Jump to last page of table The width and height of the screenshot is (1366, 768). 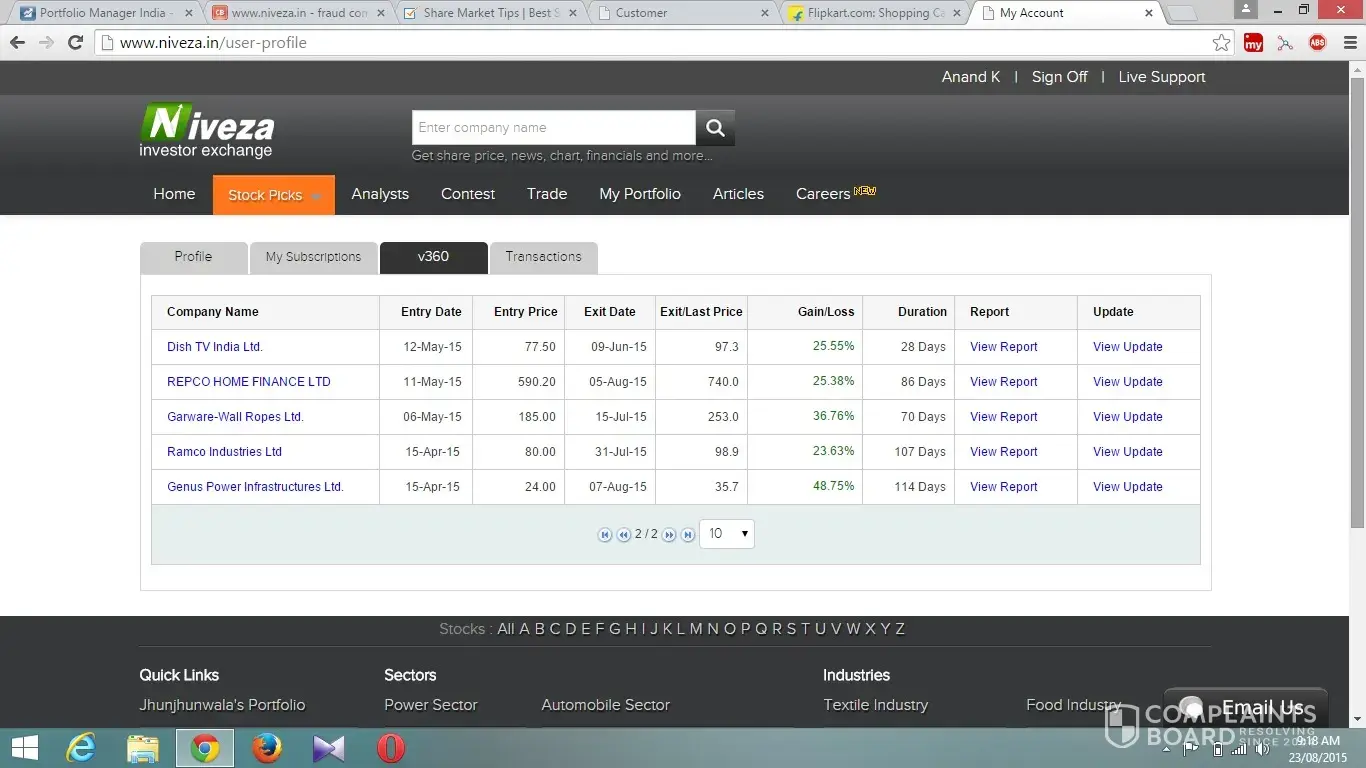688,535
